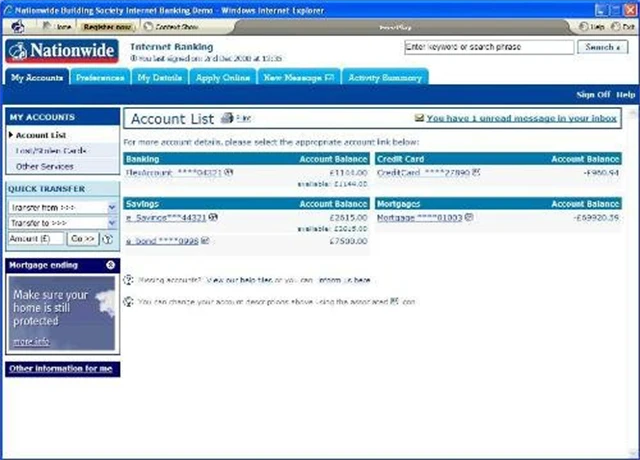Click the -£69920.39 mortgage balance
Viewport: 640px width, 460px height.
[x=596, y=218]
